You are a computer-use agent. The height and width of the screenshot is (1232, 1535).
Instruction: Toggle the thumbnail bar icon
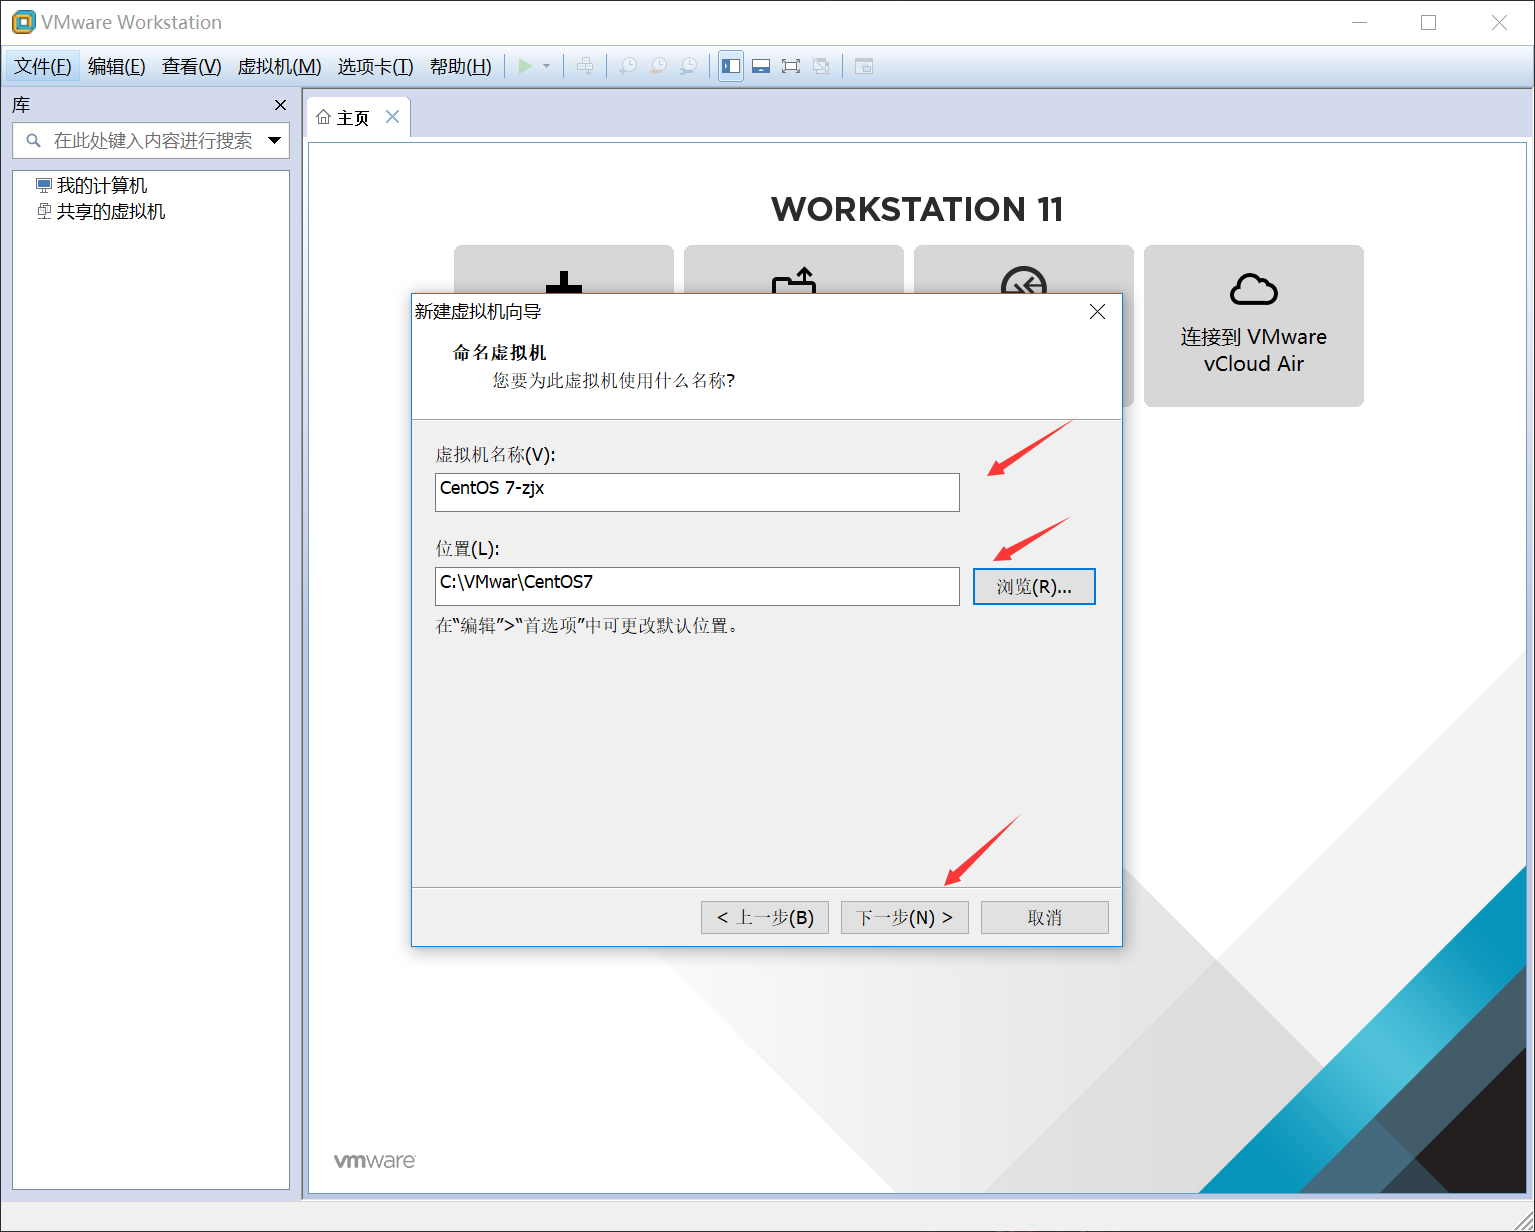pos(761,66)
